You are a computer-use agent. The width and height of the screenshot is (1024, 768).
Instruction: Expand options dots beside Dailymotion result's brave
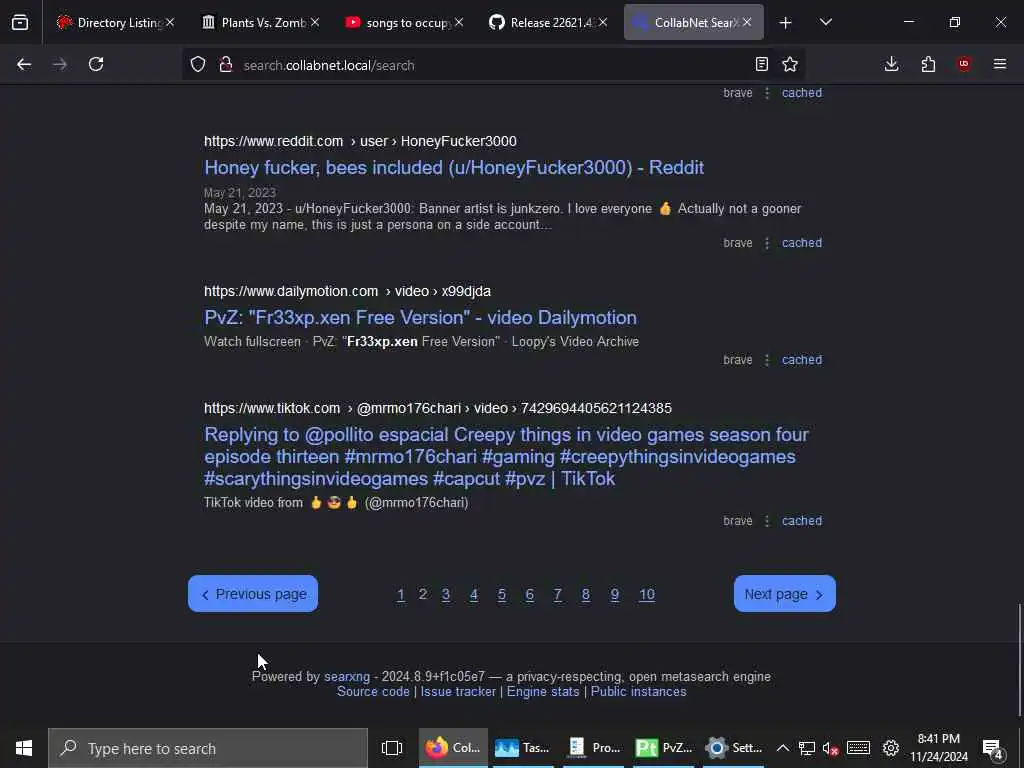[767, 360]
